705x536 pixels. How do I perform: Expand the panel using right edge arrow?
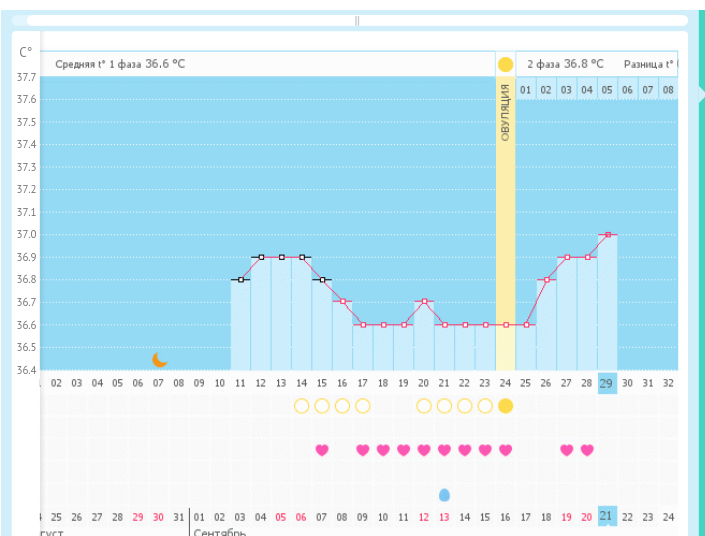700,93
